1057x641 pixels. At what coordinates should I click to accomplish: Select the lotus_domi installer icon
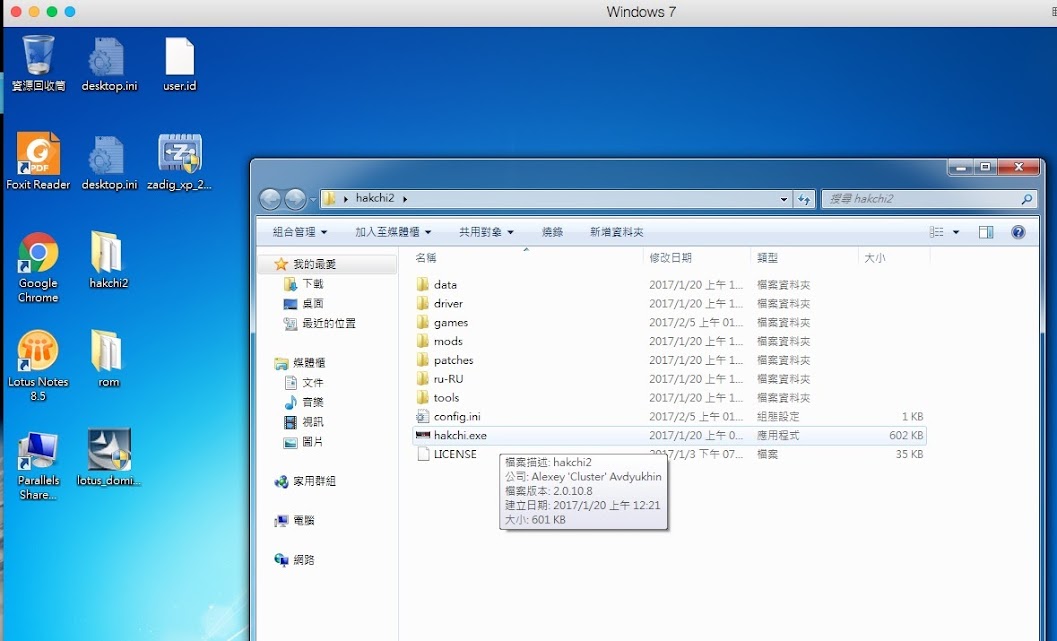109,458
